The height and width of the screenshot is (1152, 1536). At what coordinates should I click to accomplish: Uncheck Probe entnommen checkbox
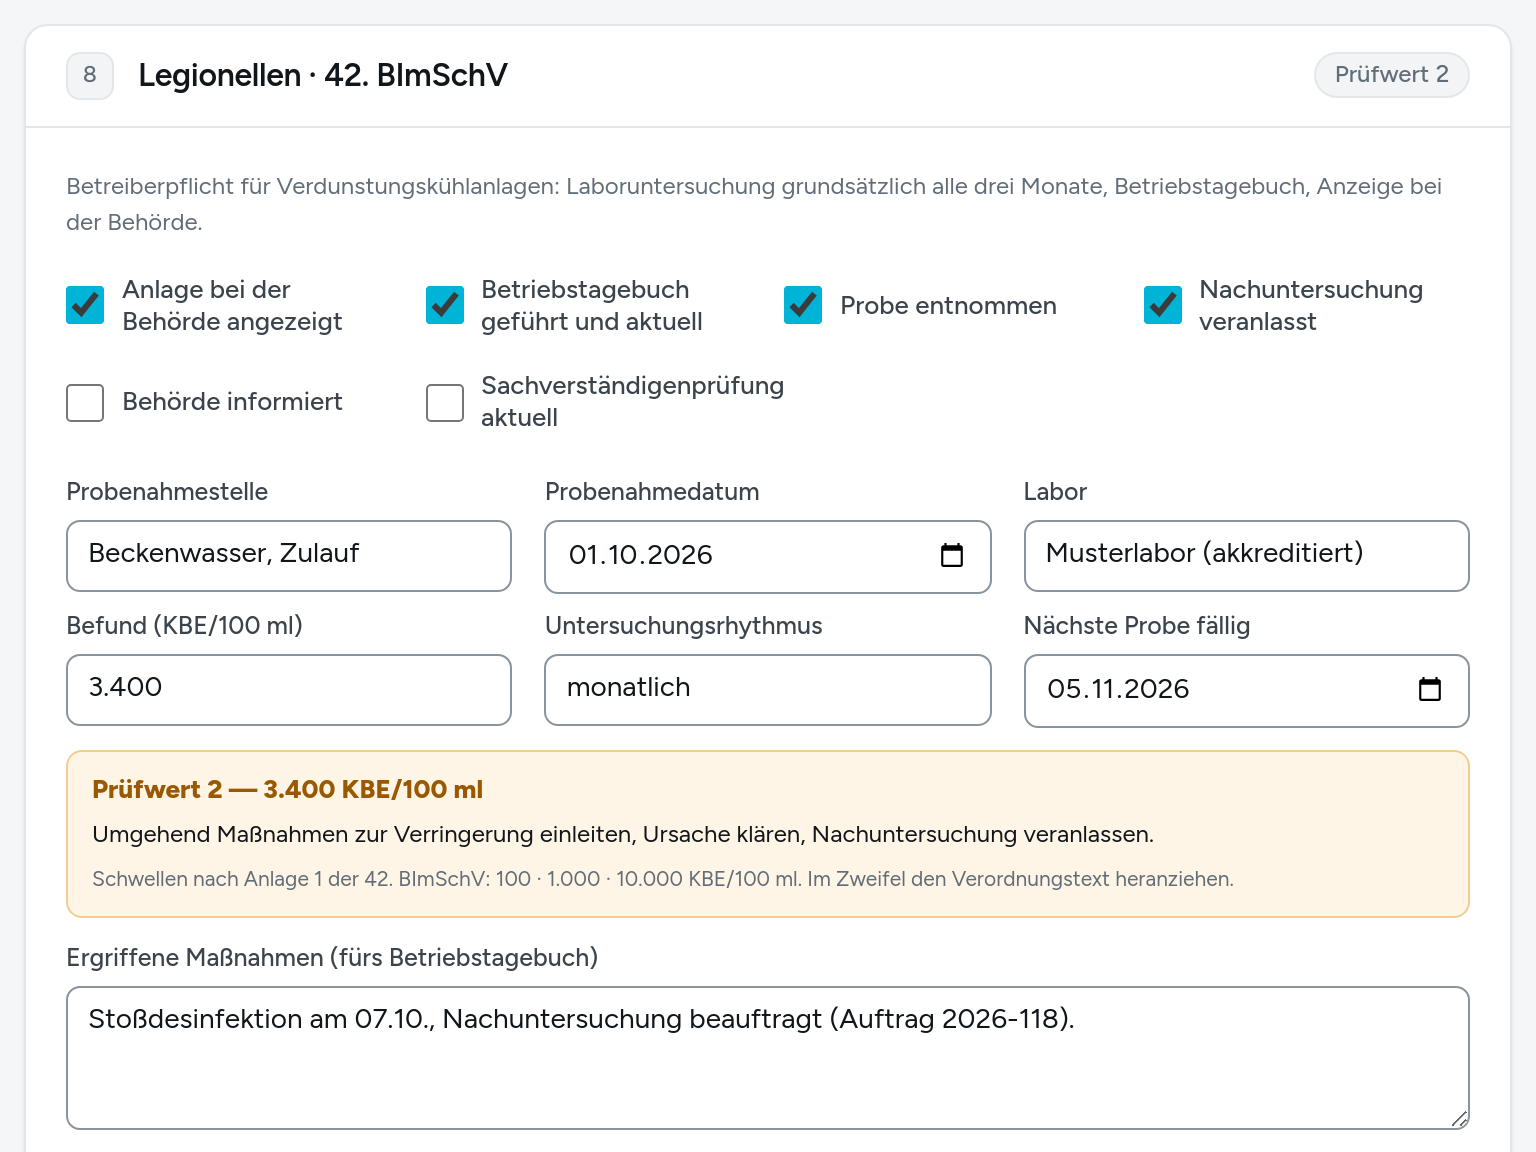click(x=803, y=305)
